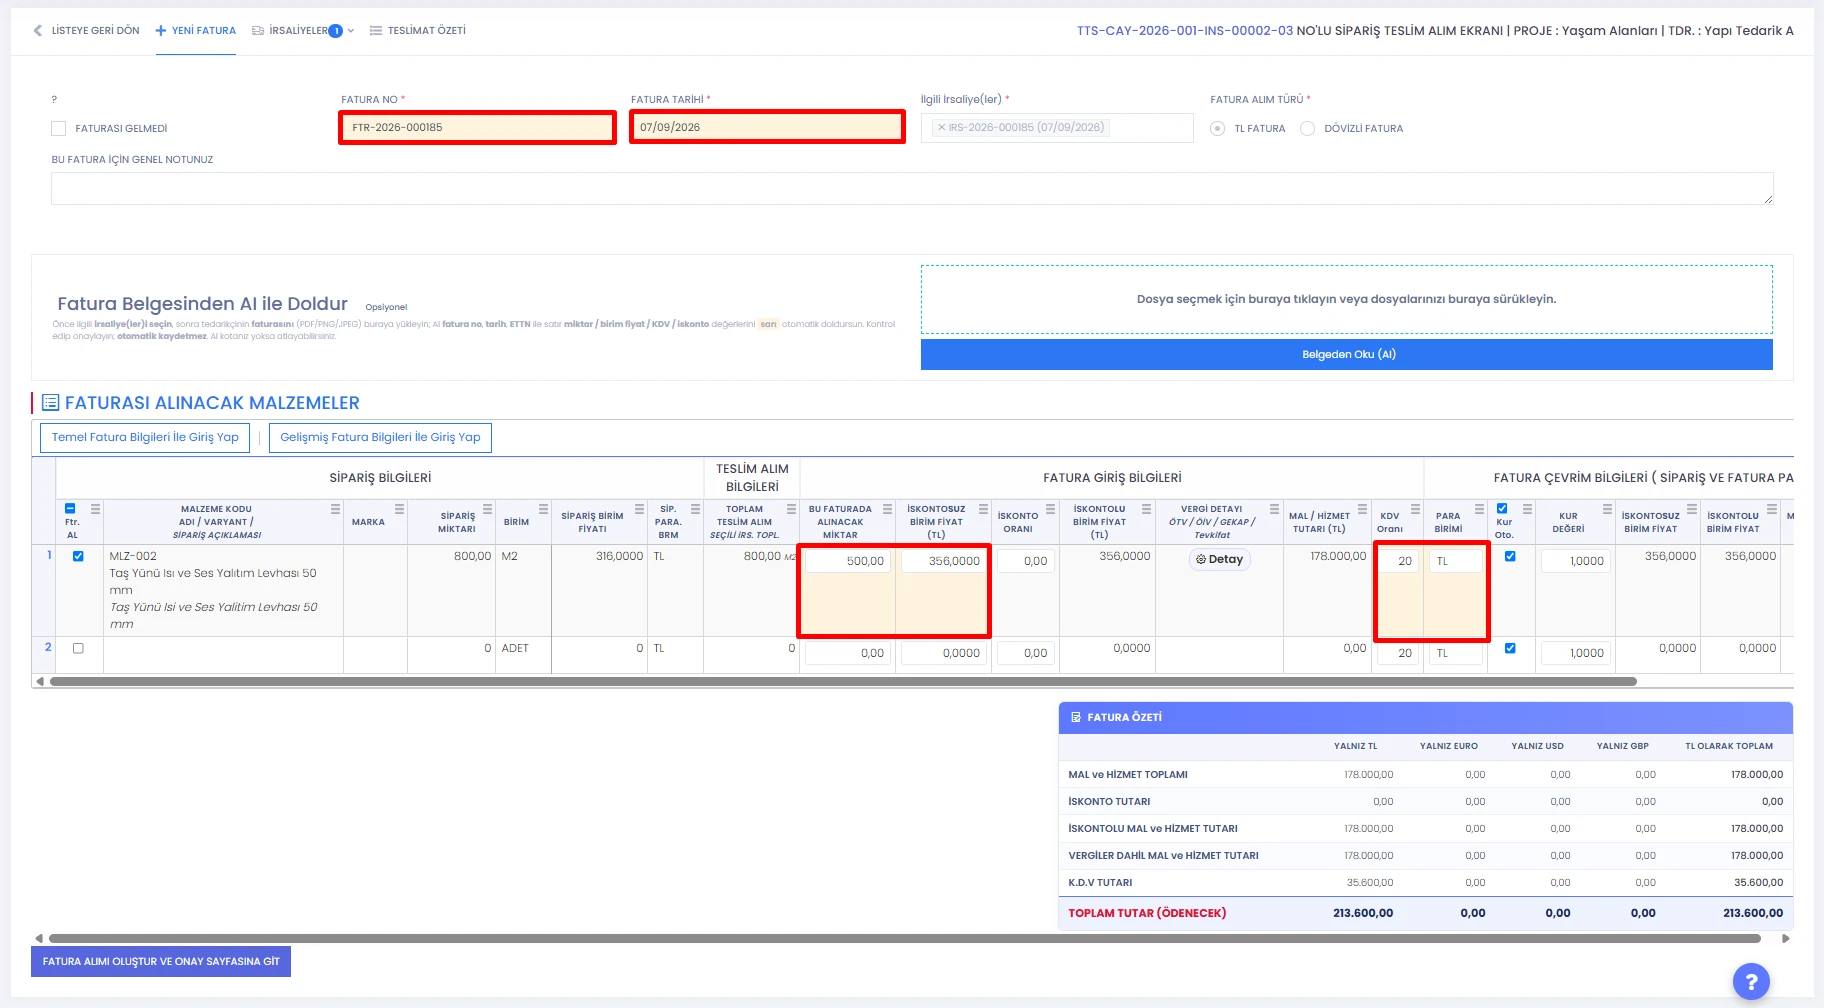The height and width of the screenshot is (1008, 1824).
Task: Click Fatura Alımı Oluştur ve Onay Sayfasına Git
Action: (x=161, y=961)
